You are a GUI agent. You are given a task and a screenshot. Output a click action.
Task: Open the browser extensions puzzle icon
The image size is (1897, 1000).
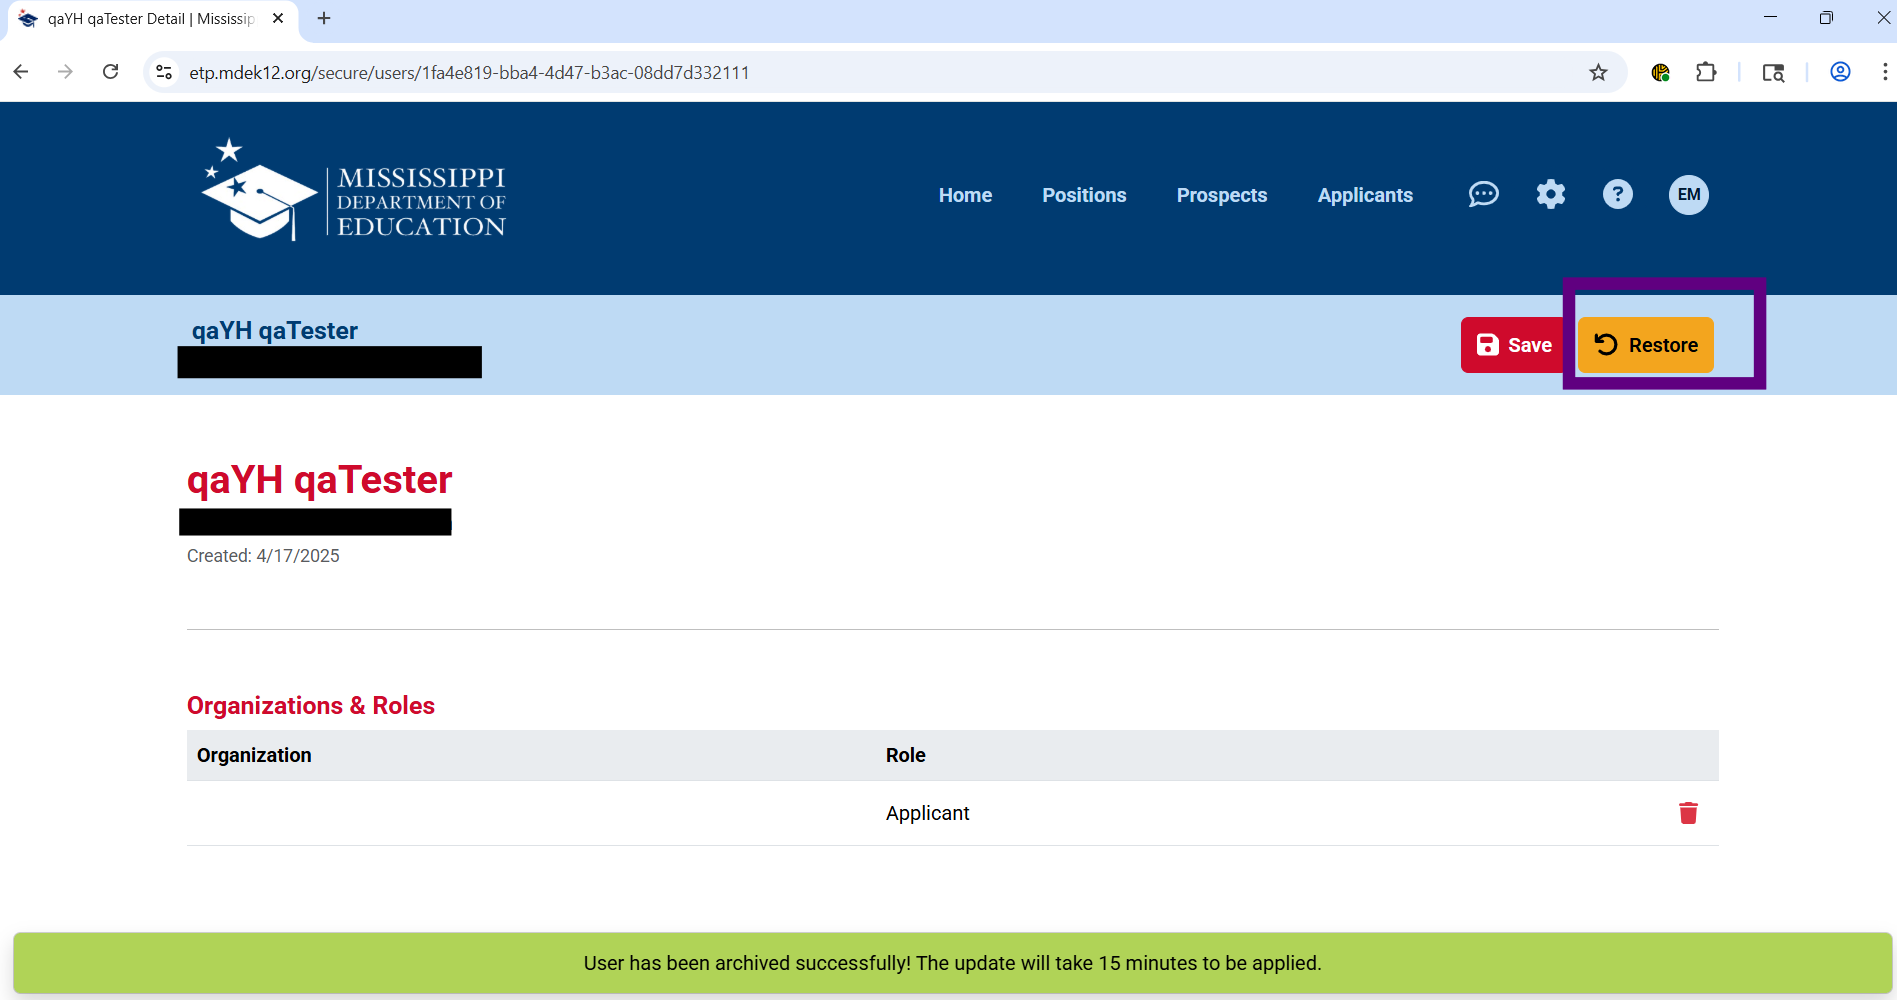tap(1706, 72)
